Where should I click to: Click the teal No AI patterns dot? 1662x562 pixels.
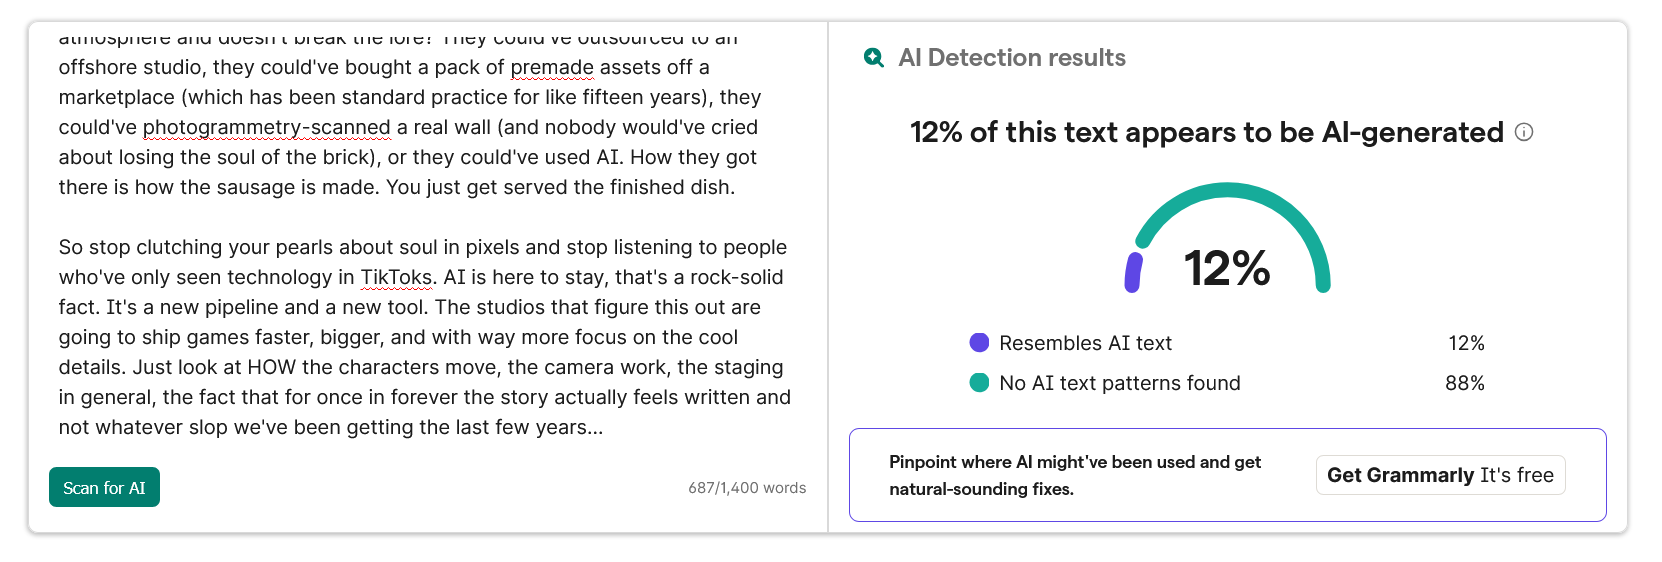pyautogui.click(x=979, y=383)
